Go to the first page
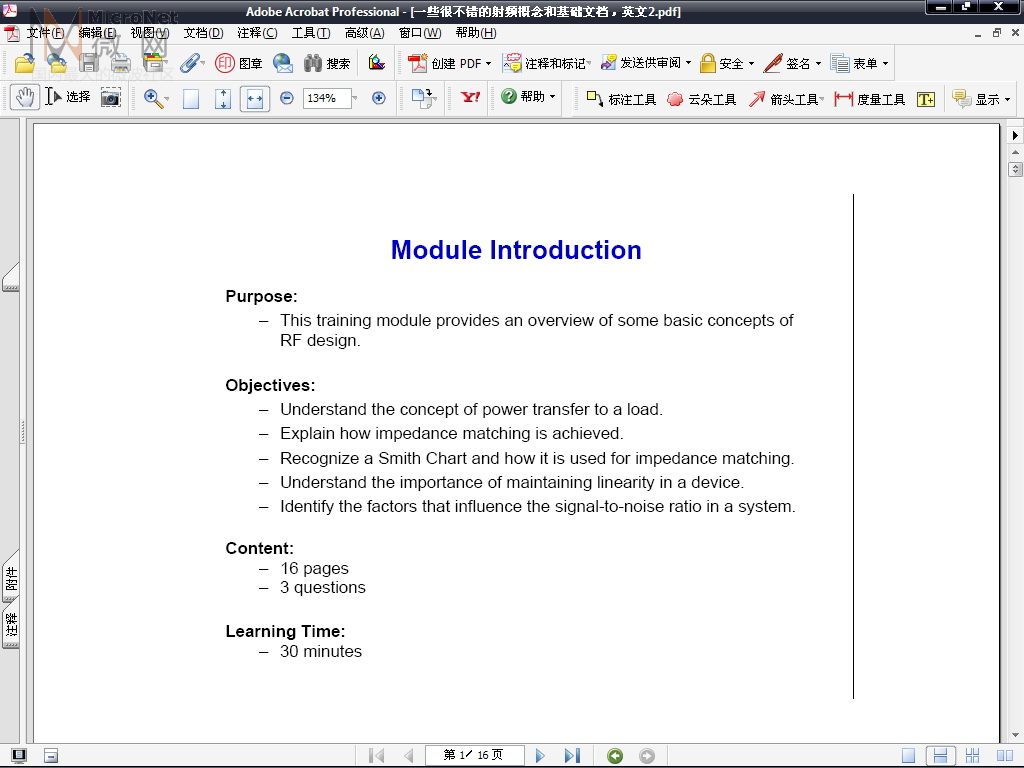This screenshot has height=768, width=1024. point(377,756)
